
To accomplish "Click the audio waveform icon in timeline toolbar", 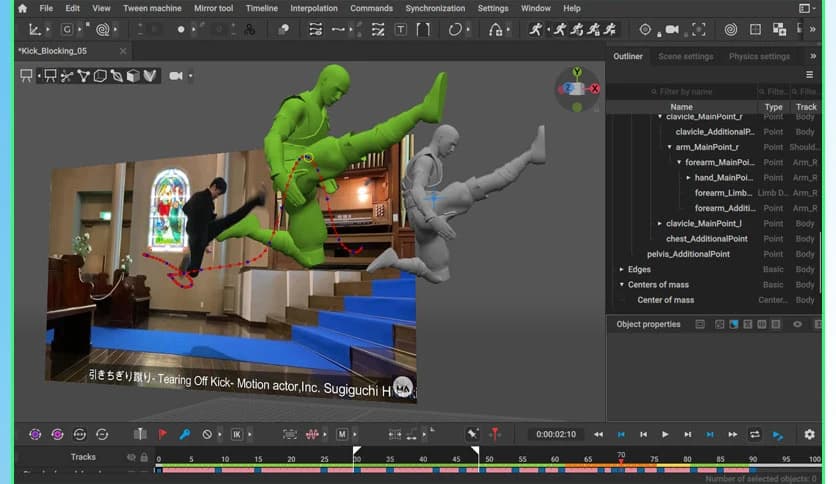I will [x=313, y=434].
